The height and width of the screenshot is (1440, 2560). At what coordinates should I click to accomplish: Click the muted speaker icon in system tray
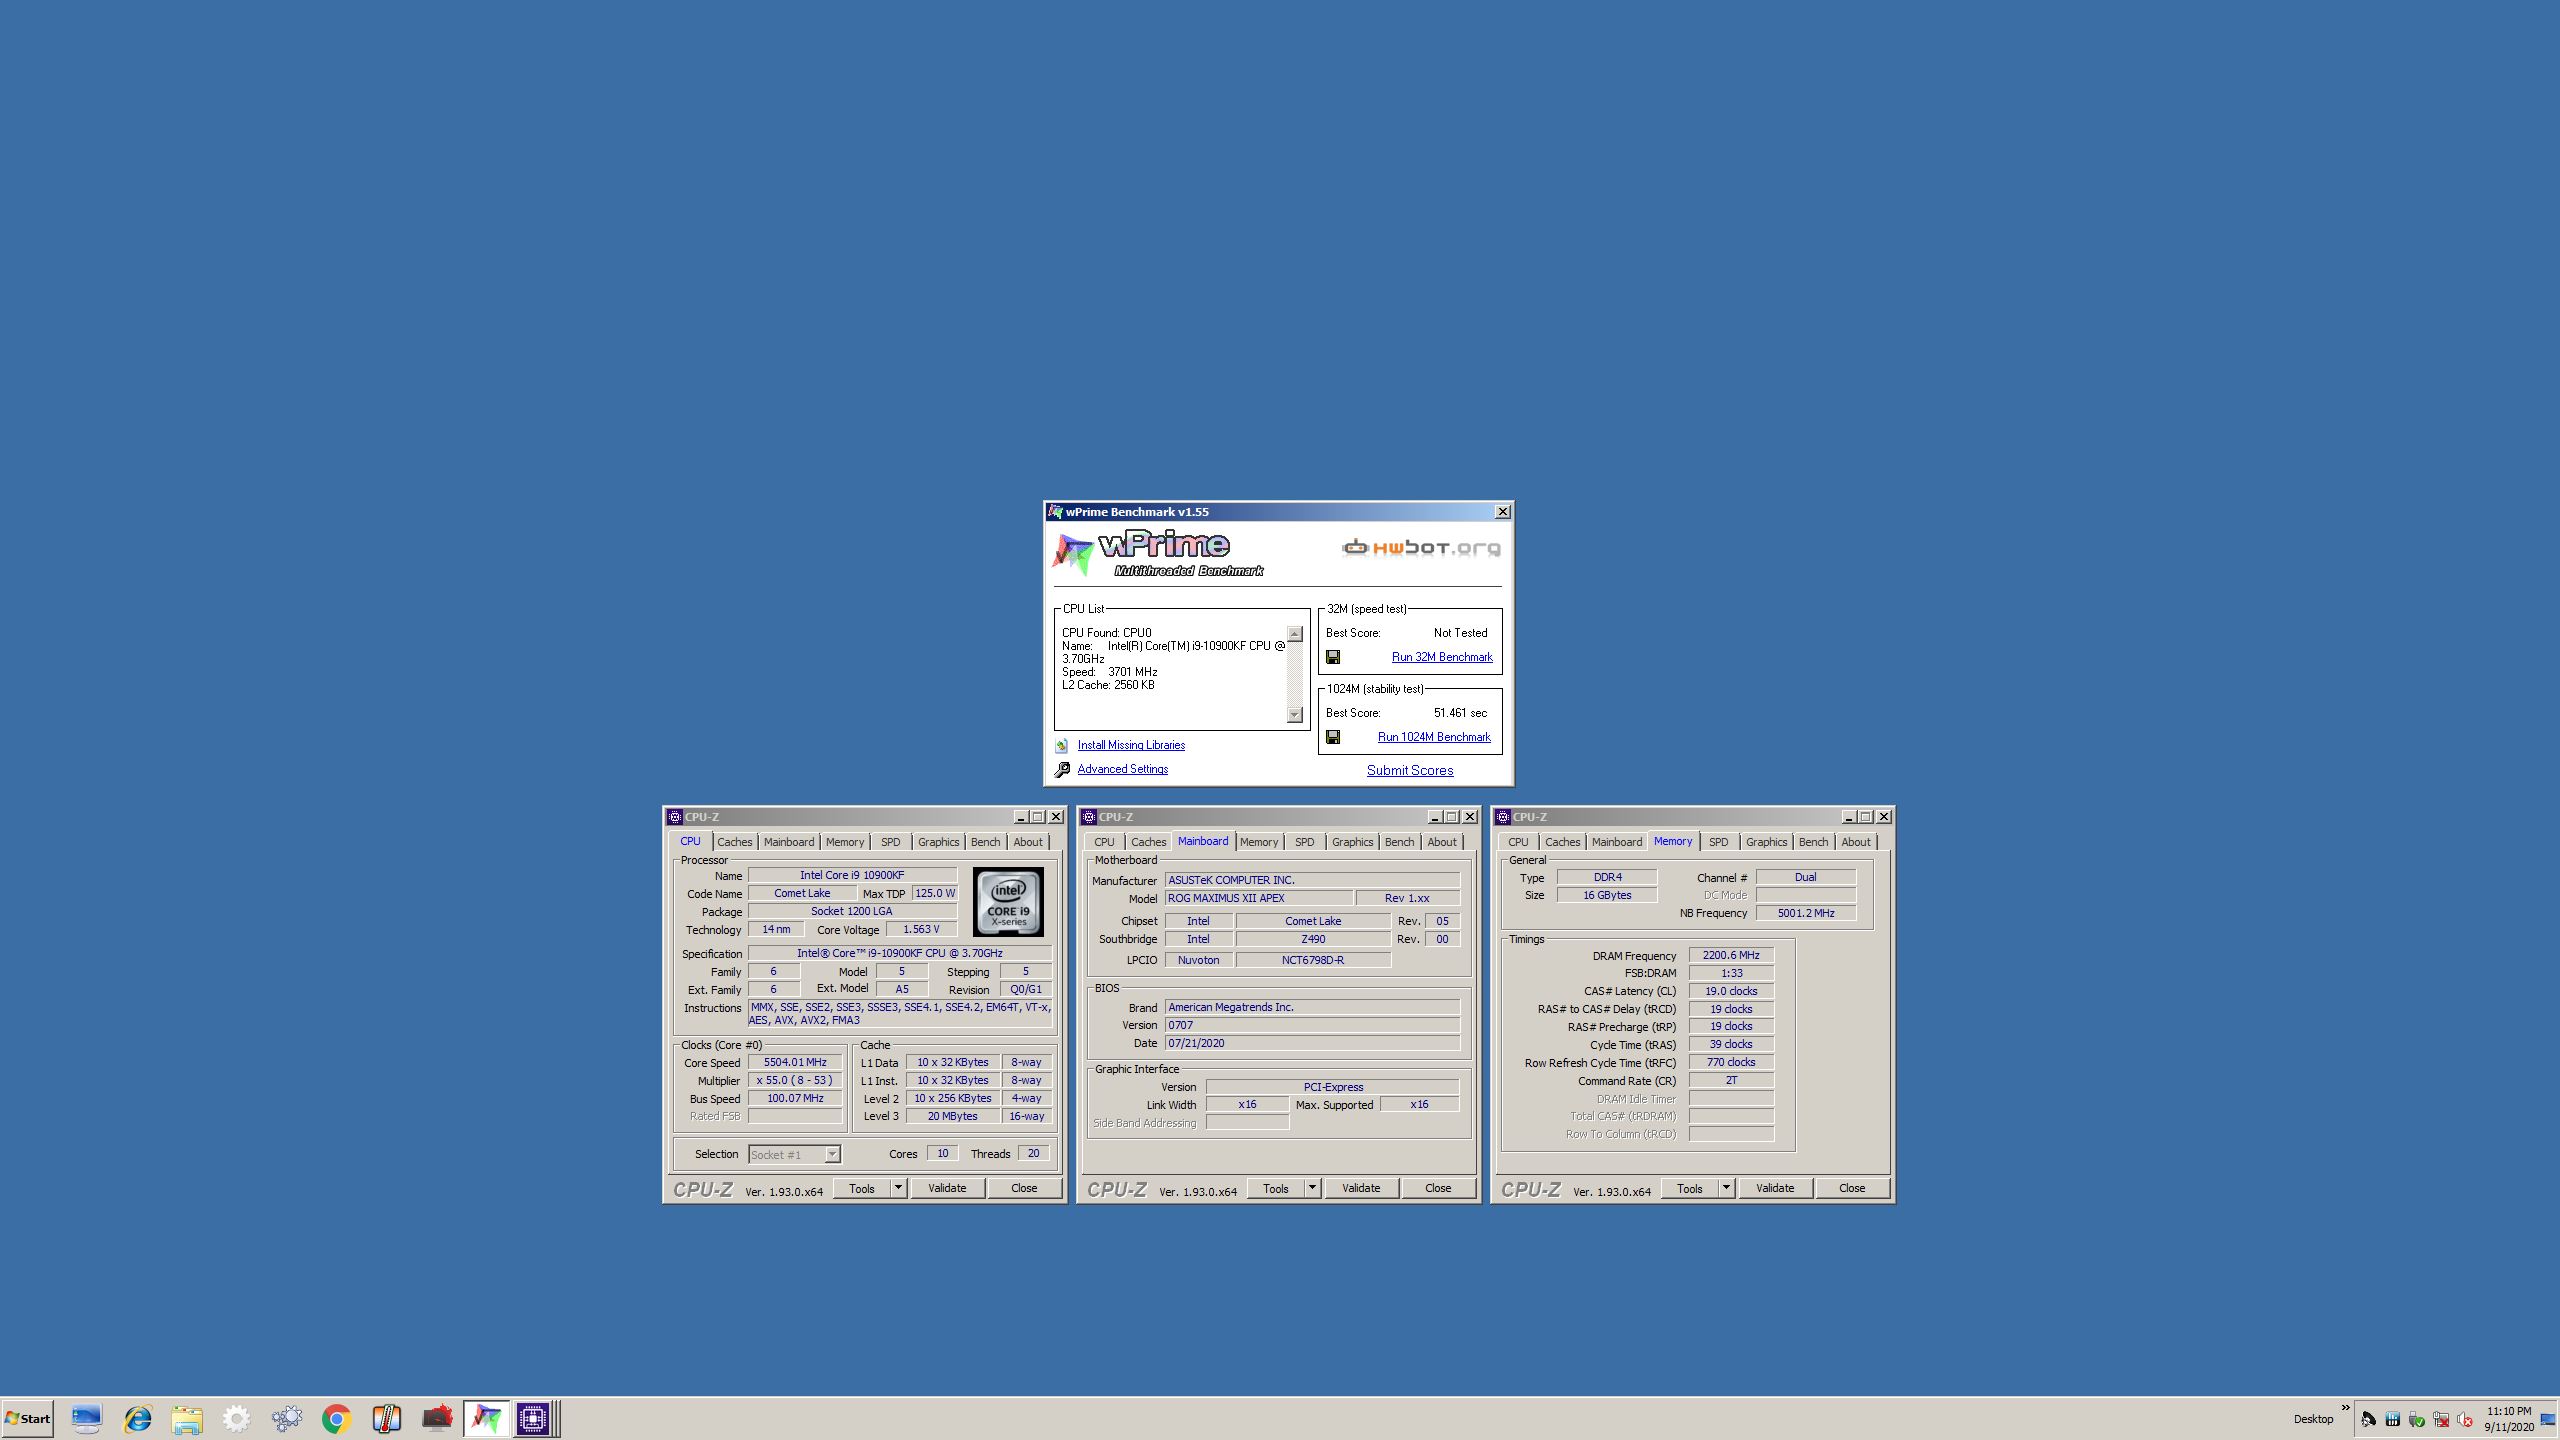2465,1420
